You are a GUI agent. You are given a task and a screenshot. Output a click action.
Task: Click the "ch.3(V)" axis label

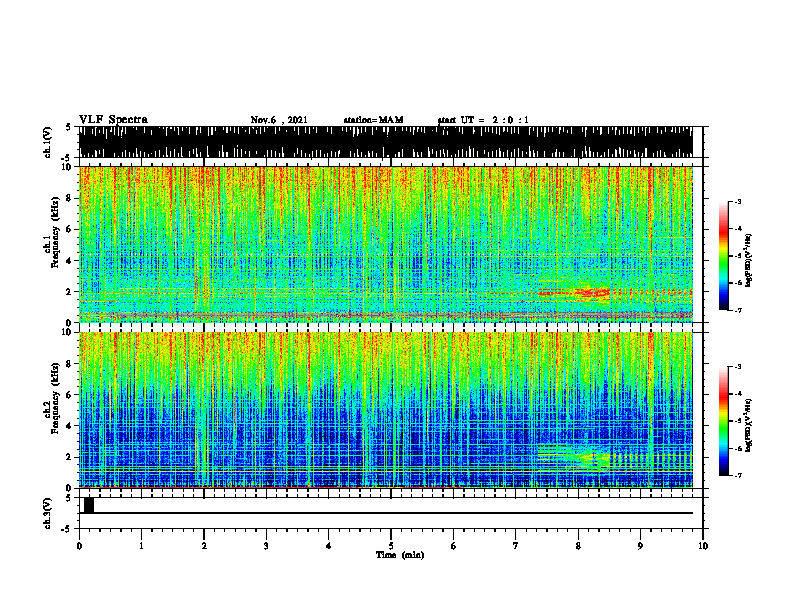click(48, 513)
